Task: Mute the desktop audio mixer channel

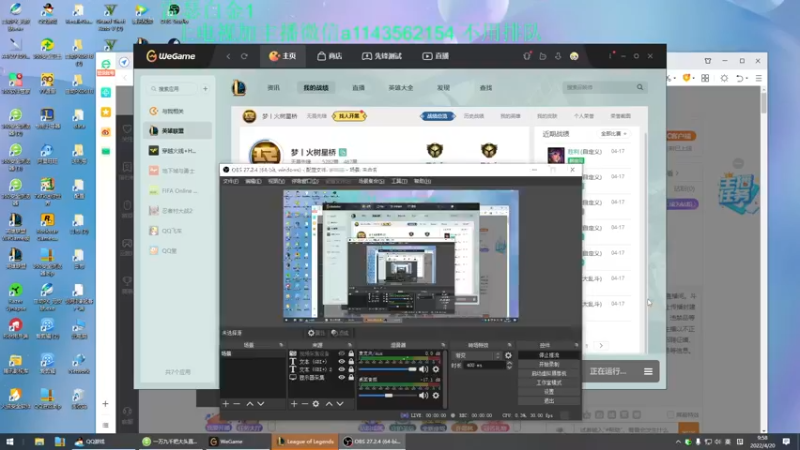Action: (x=423, y=395)
